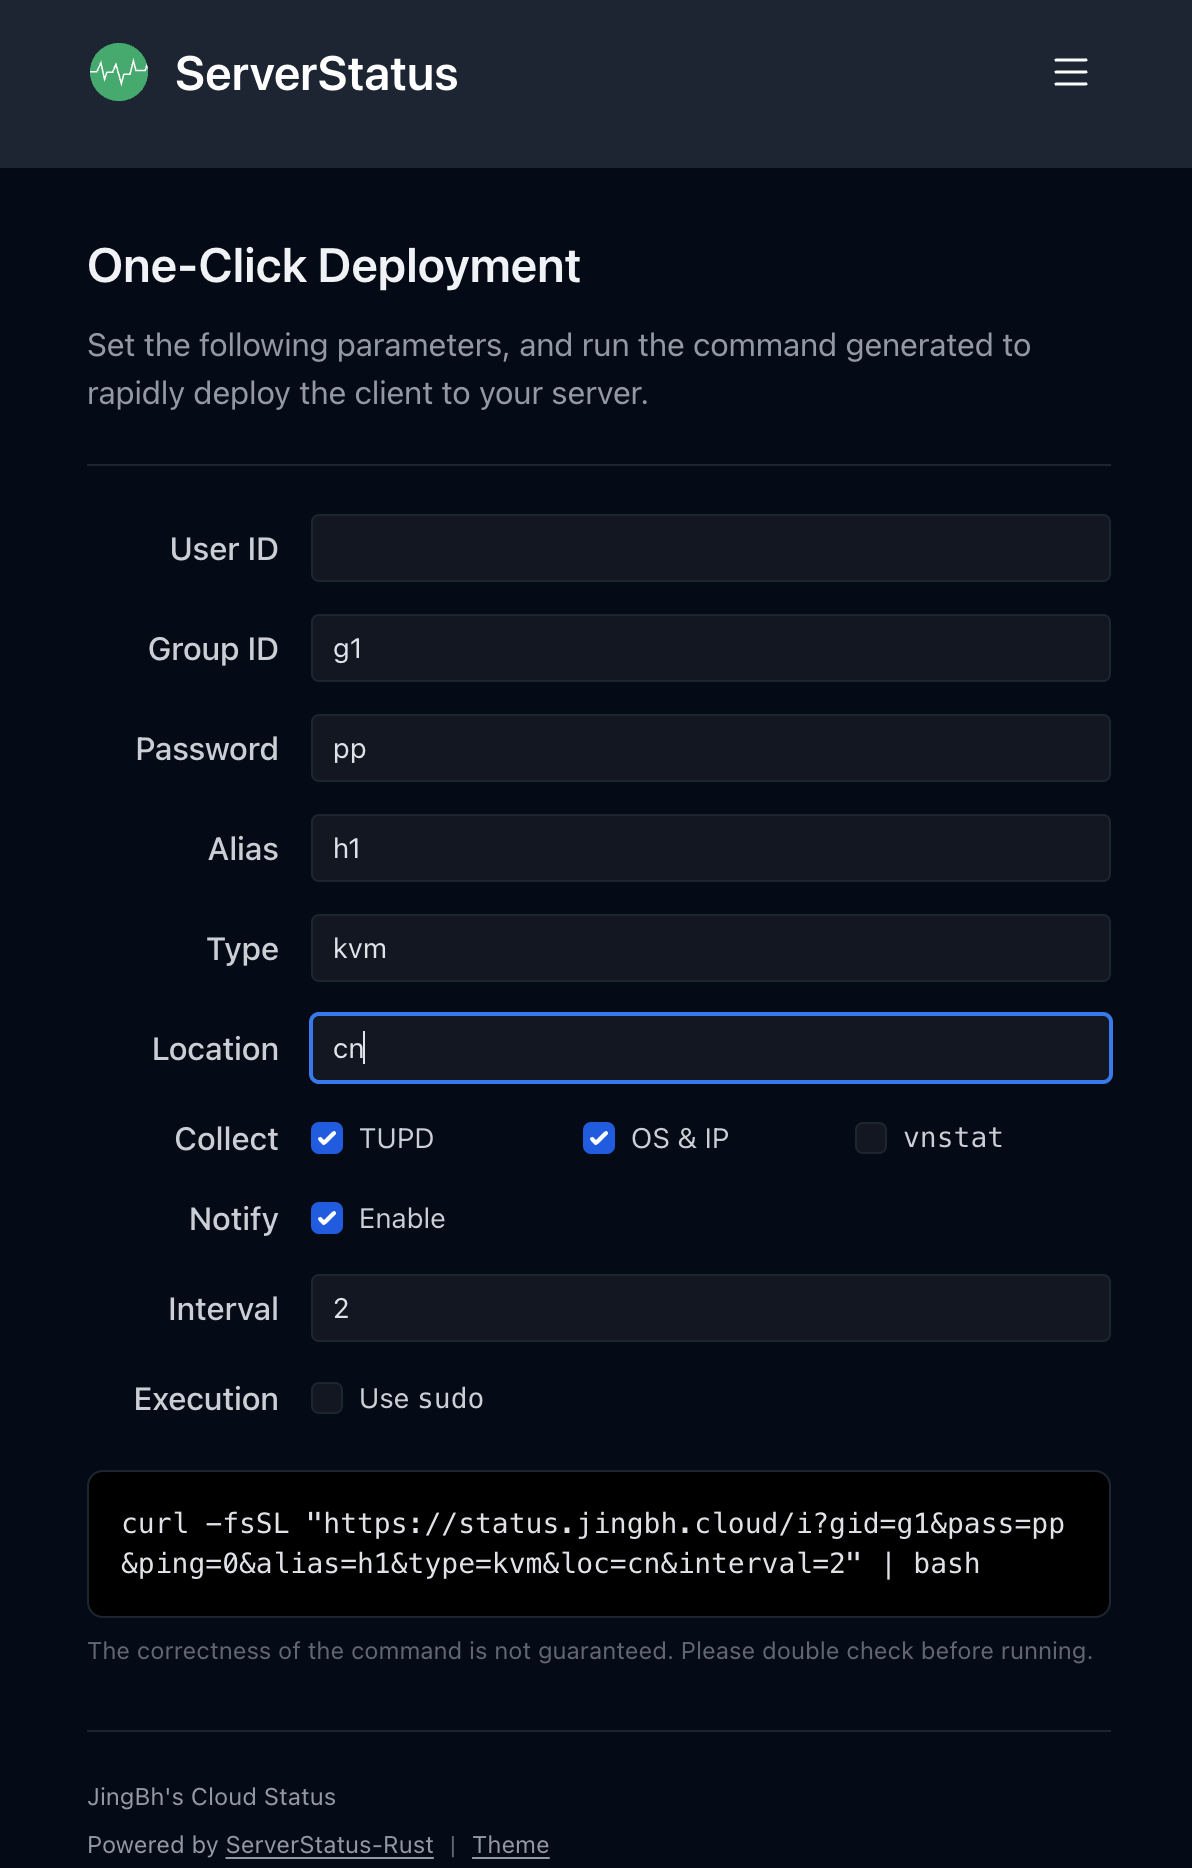Image resolution: width=1192 pixels, height=1868 pixels.
Task: Select the Location field containing cn
Action: point(710,1048)
